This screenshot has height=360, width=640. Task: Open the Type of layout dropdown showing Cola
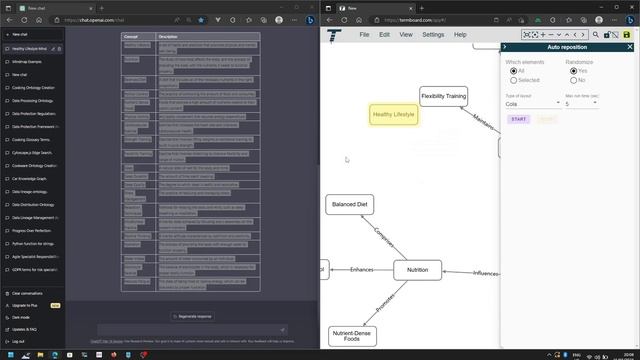click(533, 104)
